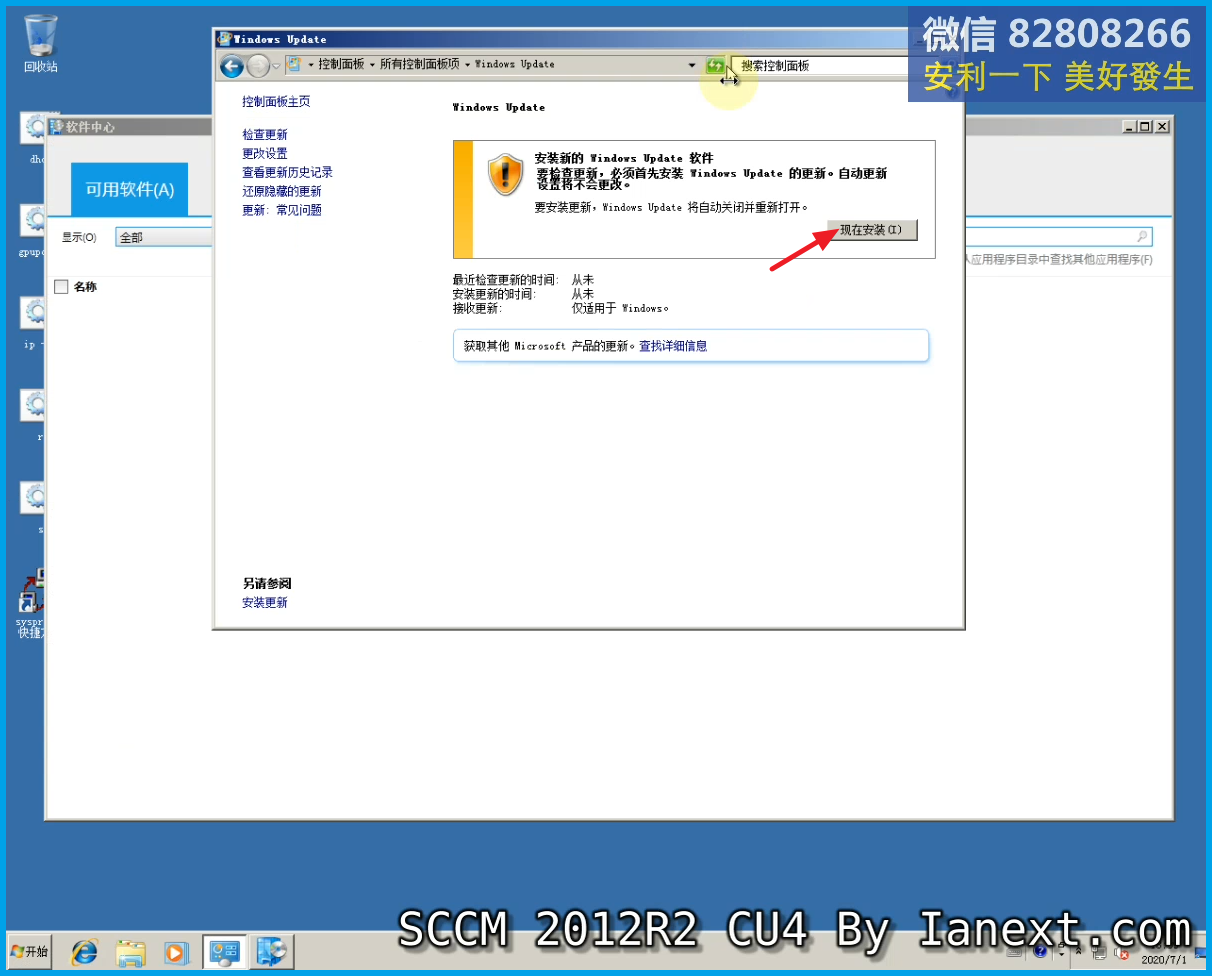Click the Windows Update shield warning icon
The width and height of the screenshot is (1212, 976).
(x=506, y=174)
